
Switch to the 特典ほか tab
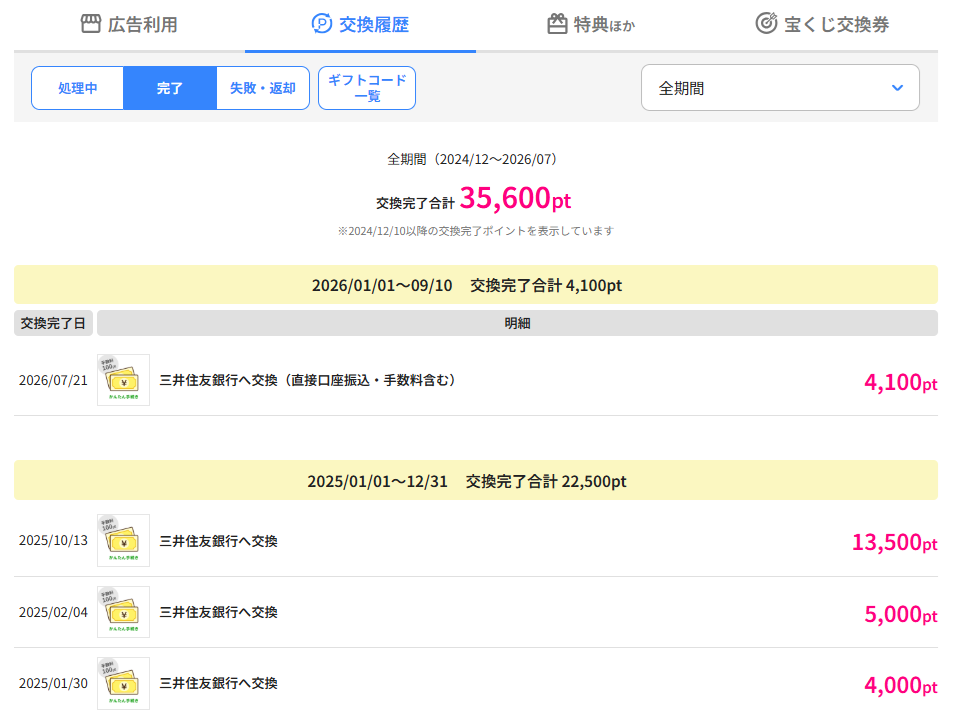[x=591, y=25]
